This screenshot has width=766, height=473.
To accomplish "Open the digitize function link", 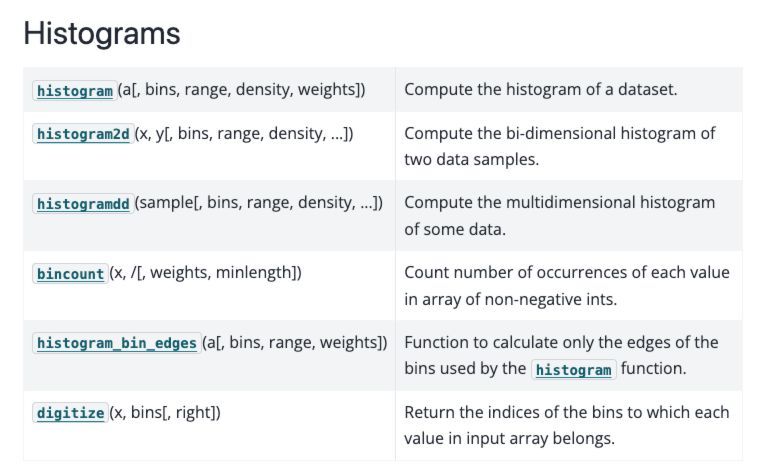I will tap(70, 413).
